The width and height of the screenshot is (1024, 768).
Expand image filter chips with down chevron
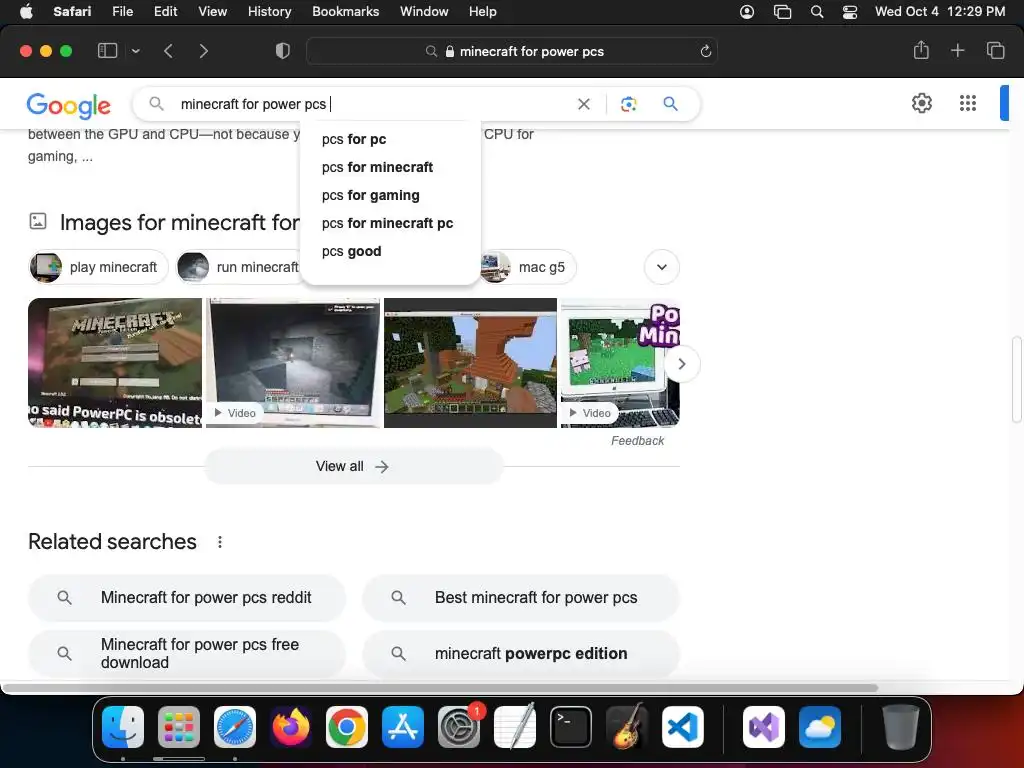[x=662, y=267]
